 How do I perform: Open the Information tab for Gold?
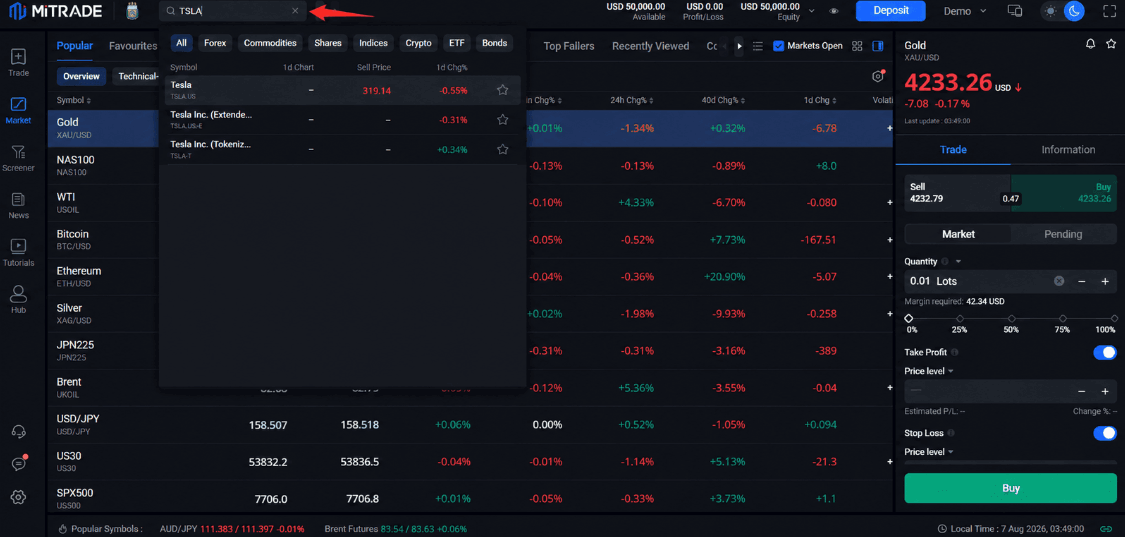[x=1068, y=149]
